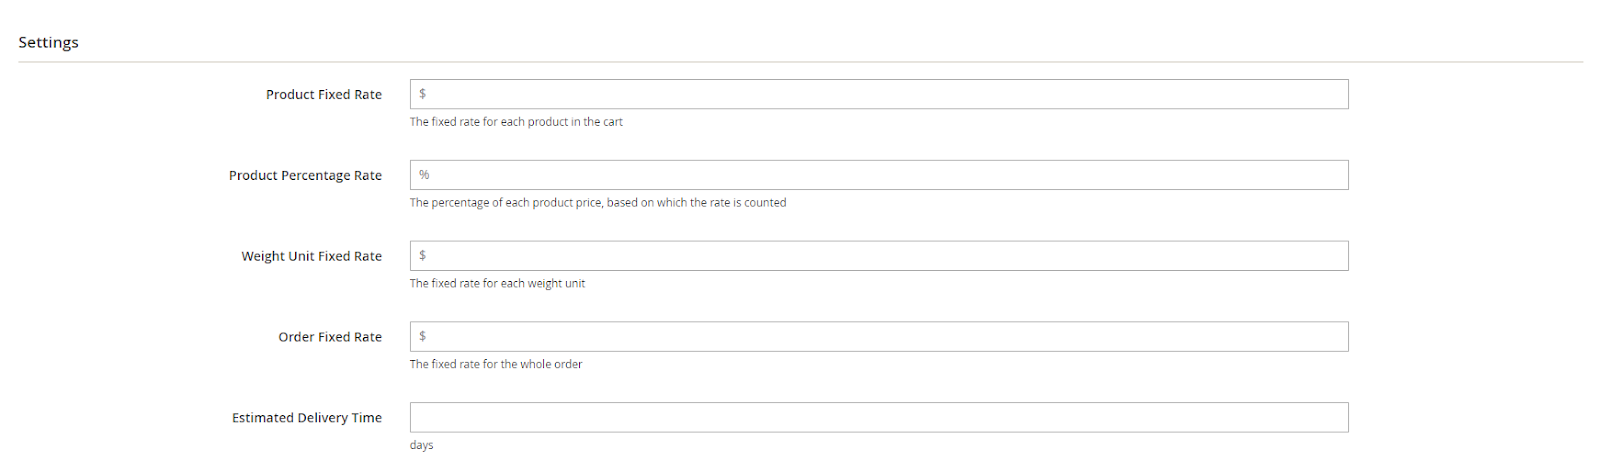Click the Settings section heading
1600x461 pixels.
point(48,42)
